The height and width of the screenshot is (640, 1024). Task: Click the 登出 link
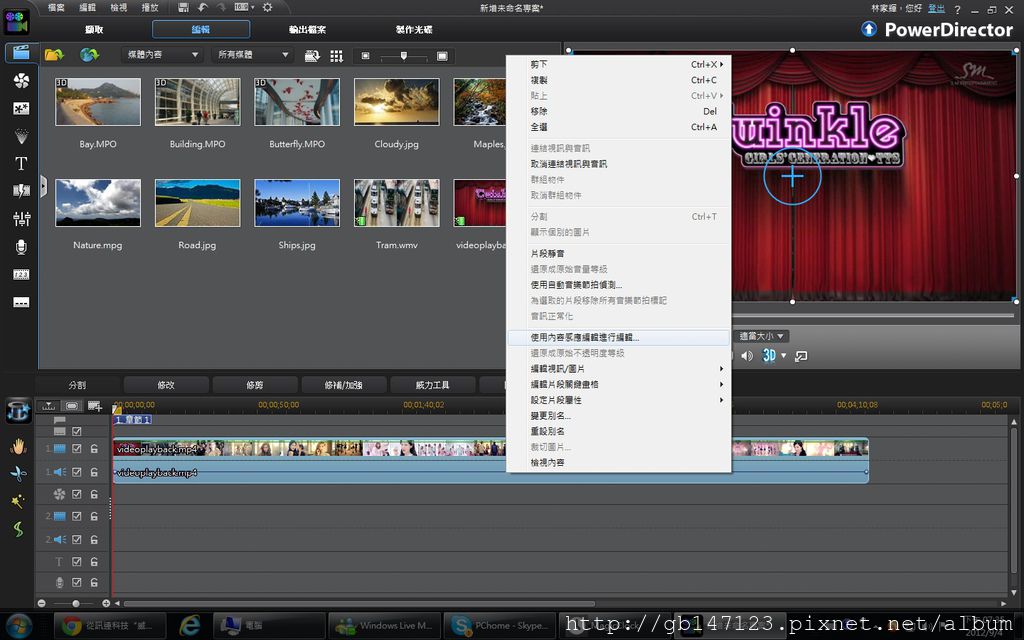coord(936,8)
